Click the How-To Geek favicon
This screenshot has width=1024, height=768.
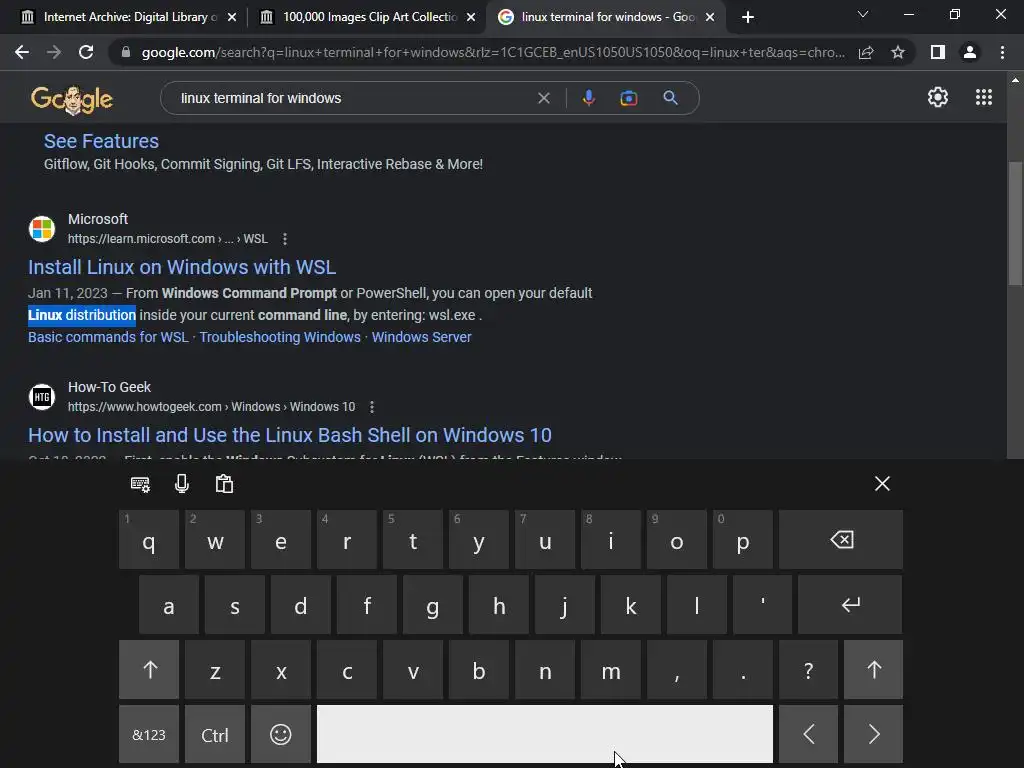point(42,396)
